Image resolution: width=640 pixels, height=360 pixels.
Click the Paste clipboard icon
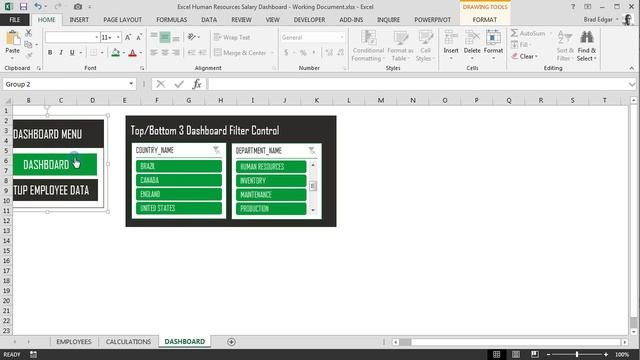pyautogui.click(x=12, y=38)
